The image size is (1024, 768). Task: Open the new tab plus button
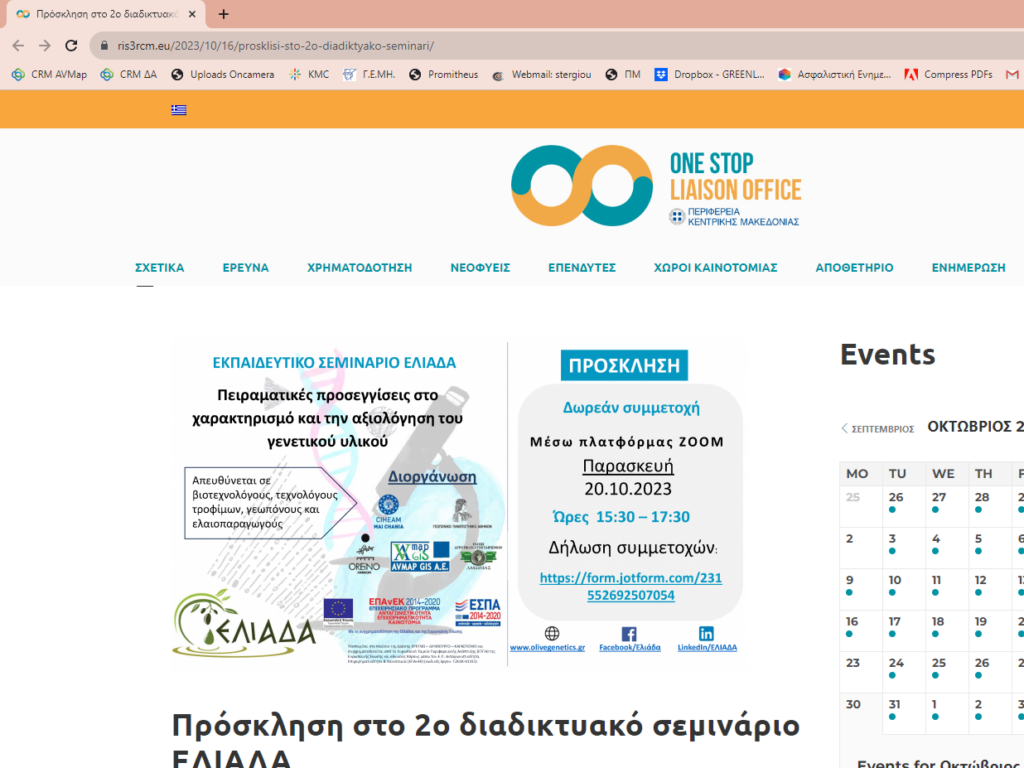point(223,14)
